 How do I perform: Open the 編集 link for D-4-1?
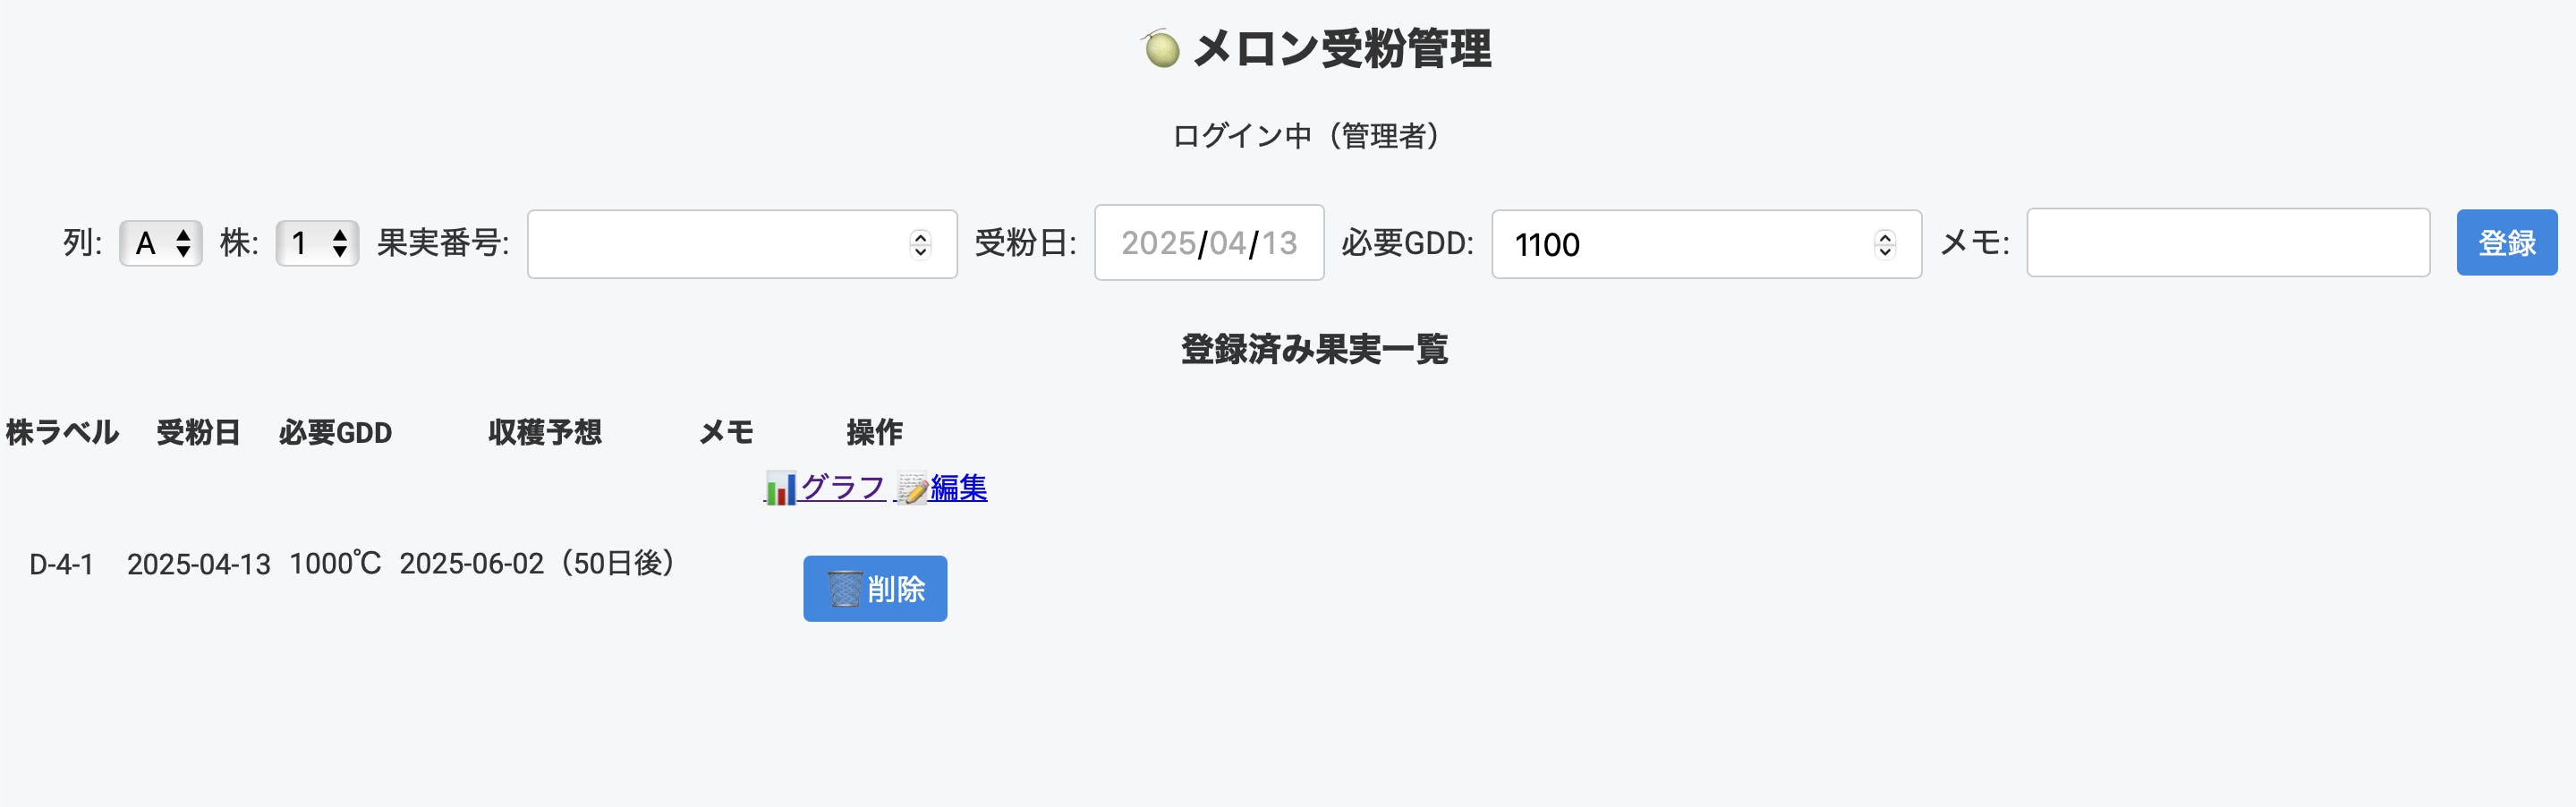point(958,488)
